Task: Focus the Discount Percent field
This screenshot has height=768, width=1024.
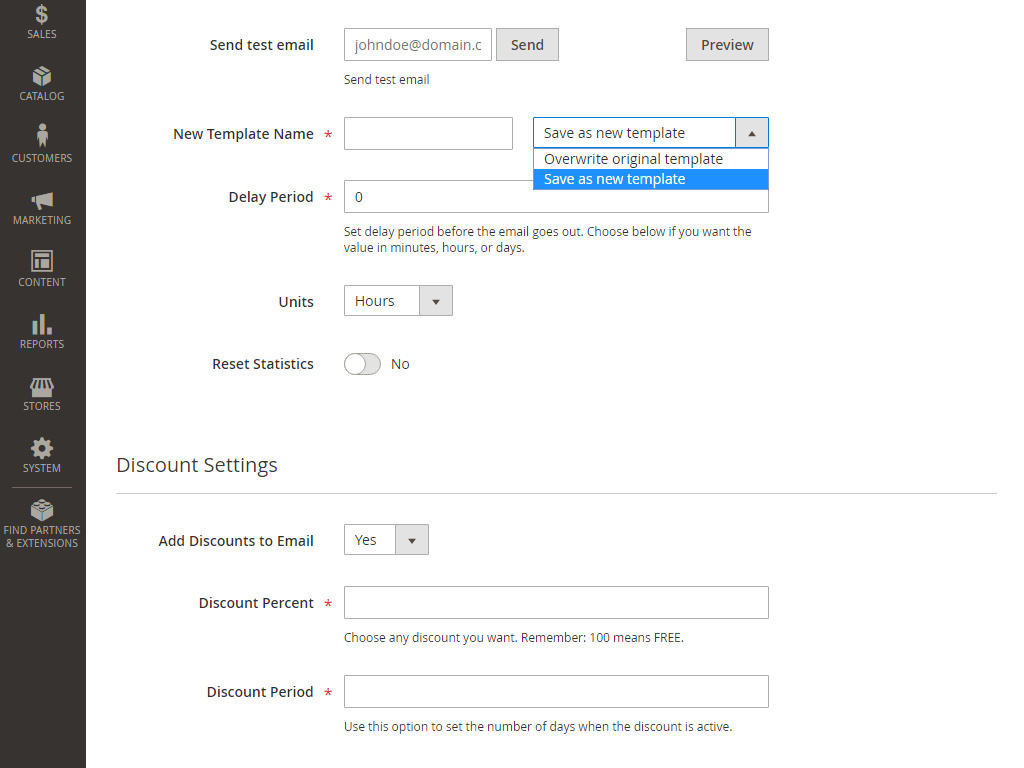Action: [556, 602]
